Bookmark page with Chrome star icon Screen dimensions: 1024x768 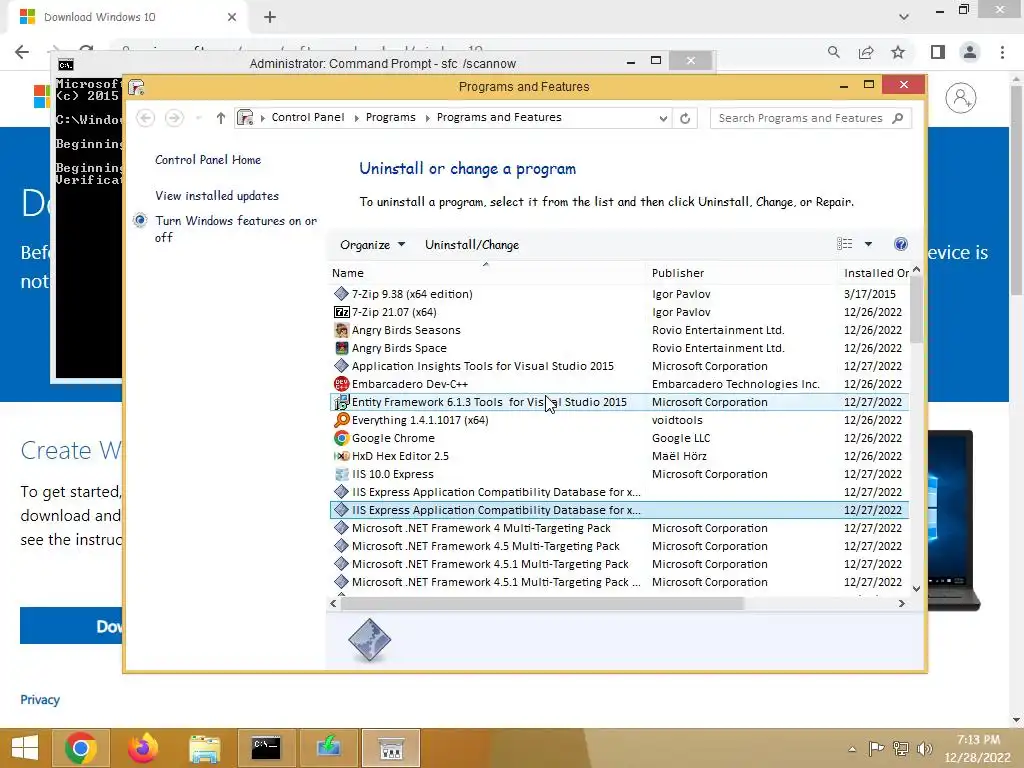899,52
